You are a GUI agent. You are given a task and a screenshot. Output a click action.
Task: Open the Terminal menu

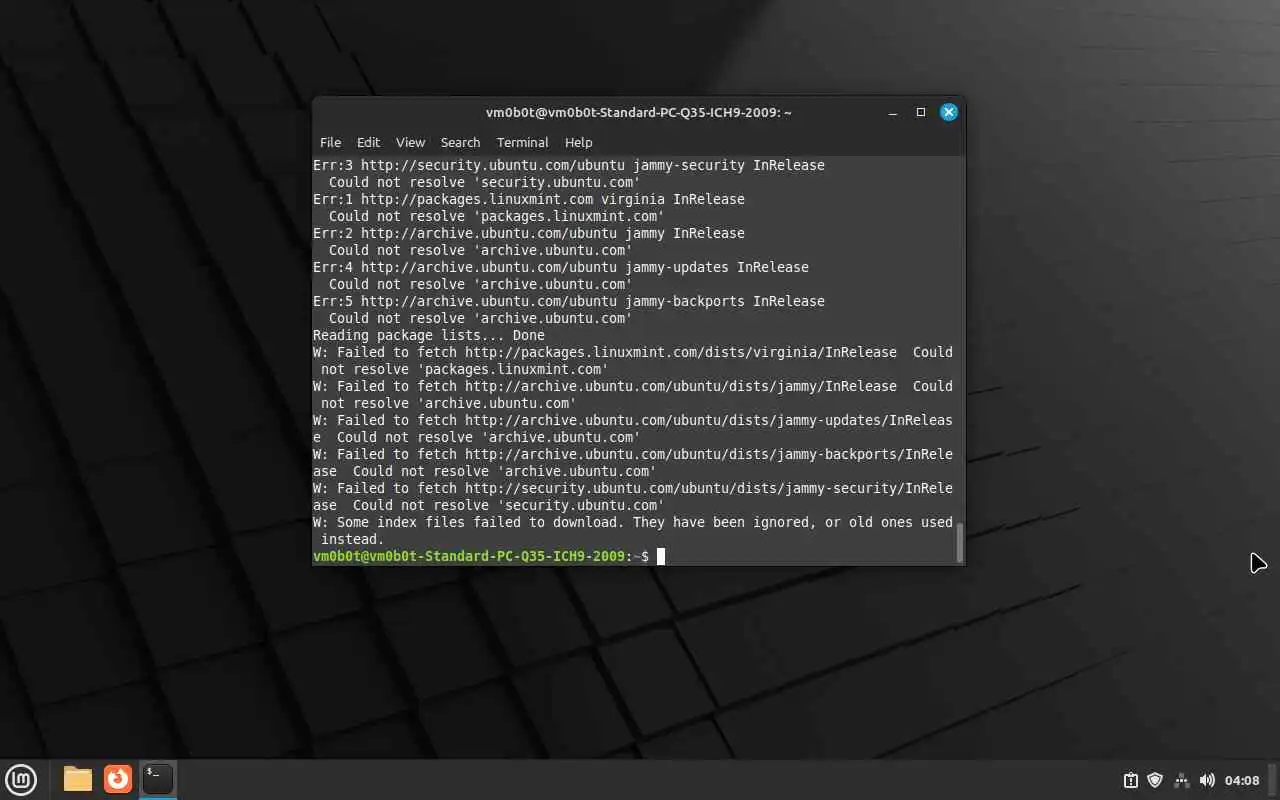point(522,142)
